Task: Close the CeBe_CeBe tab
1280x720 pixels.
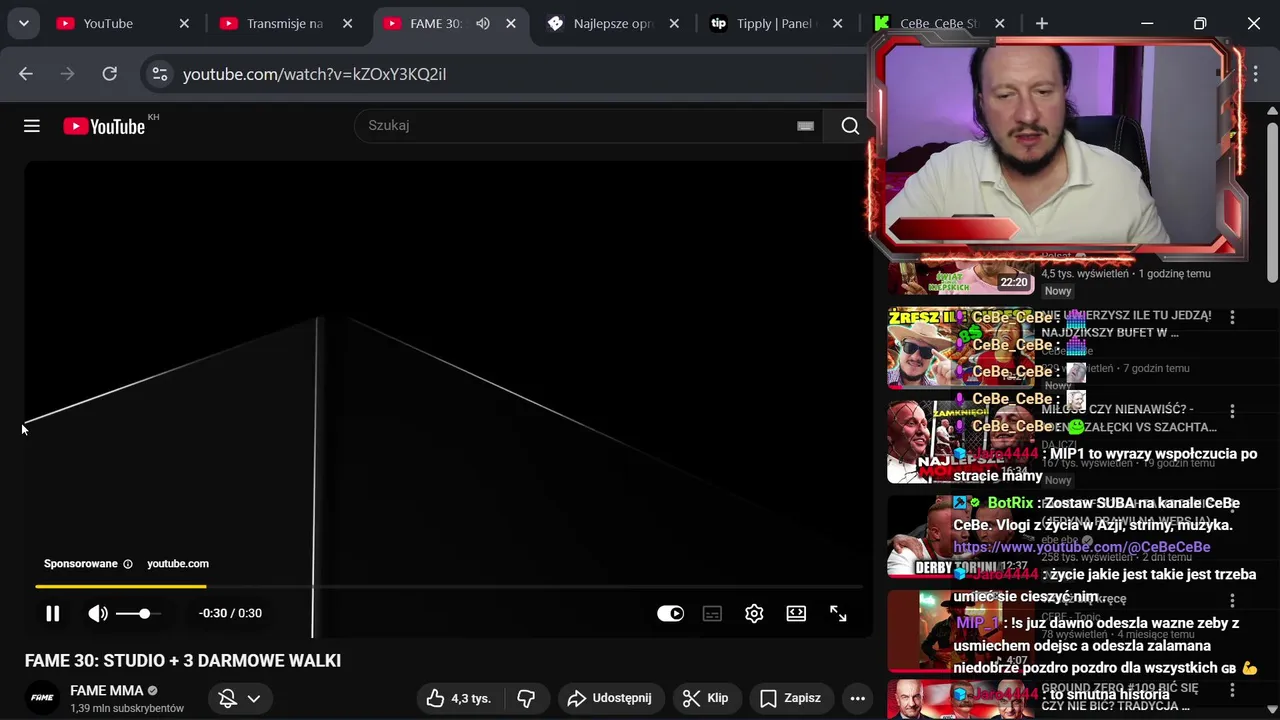Action: point(1000,24)
